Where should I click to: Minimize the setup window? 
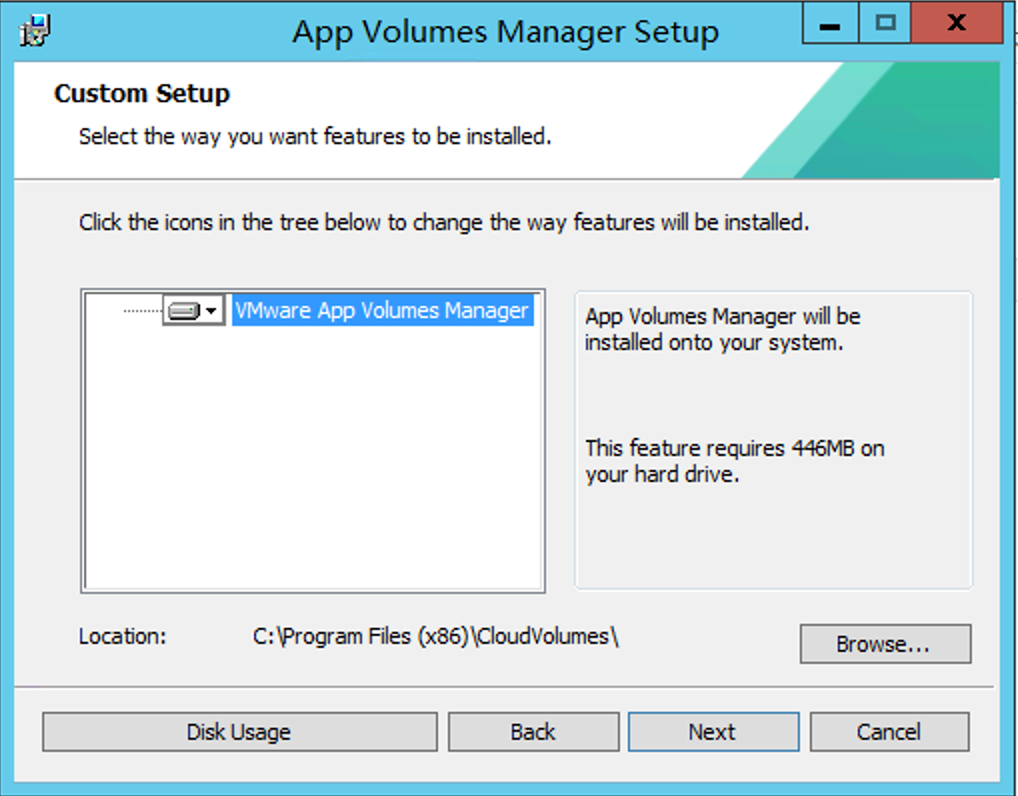coord(830,25)
